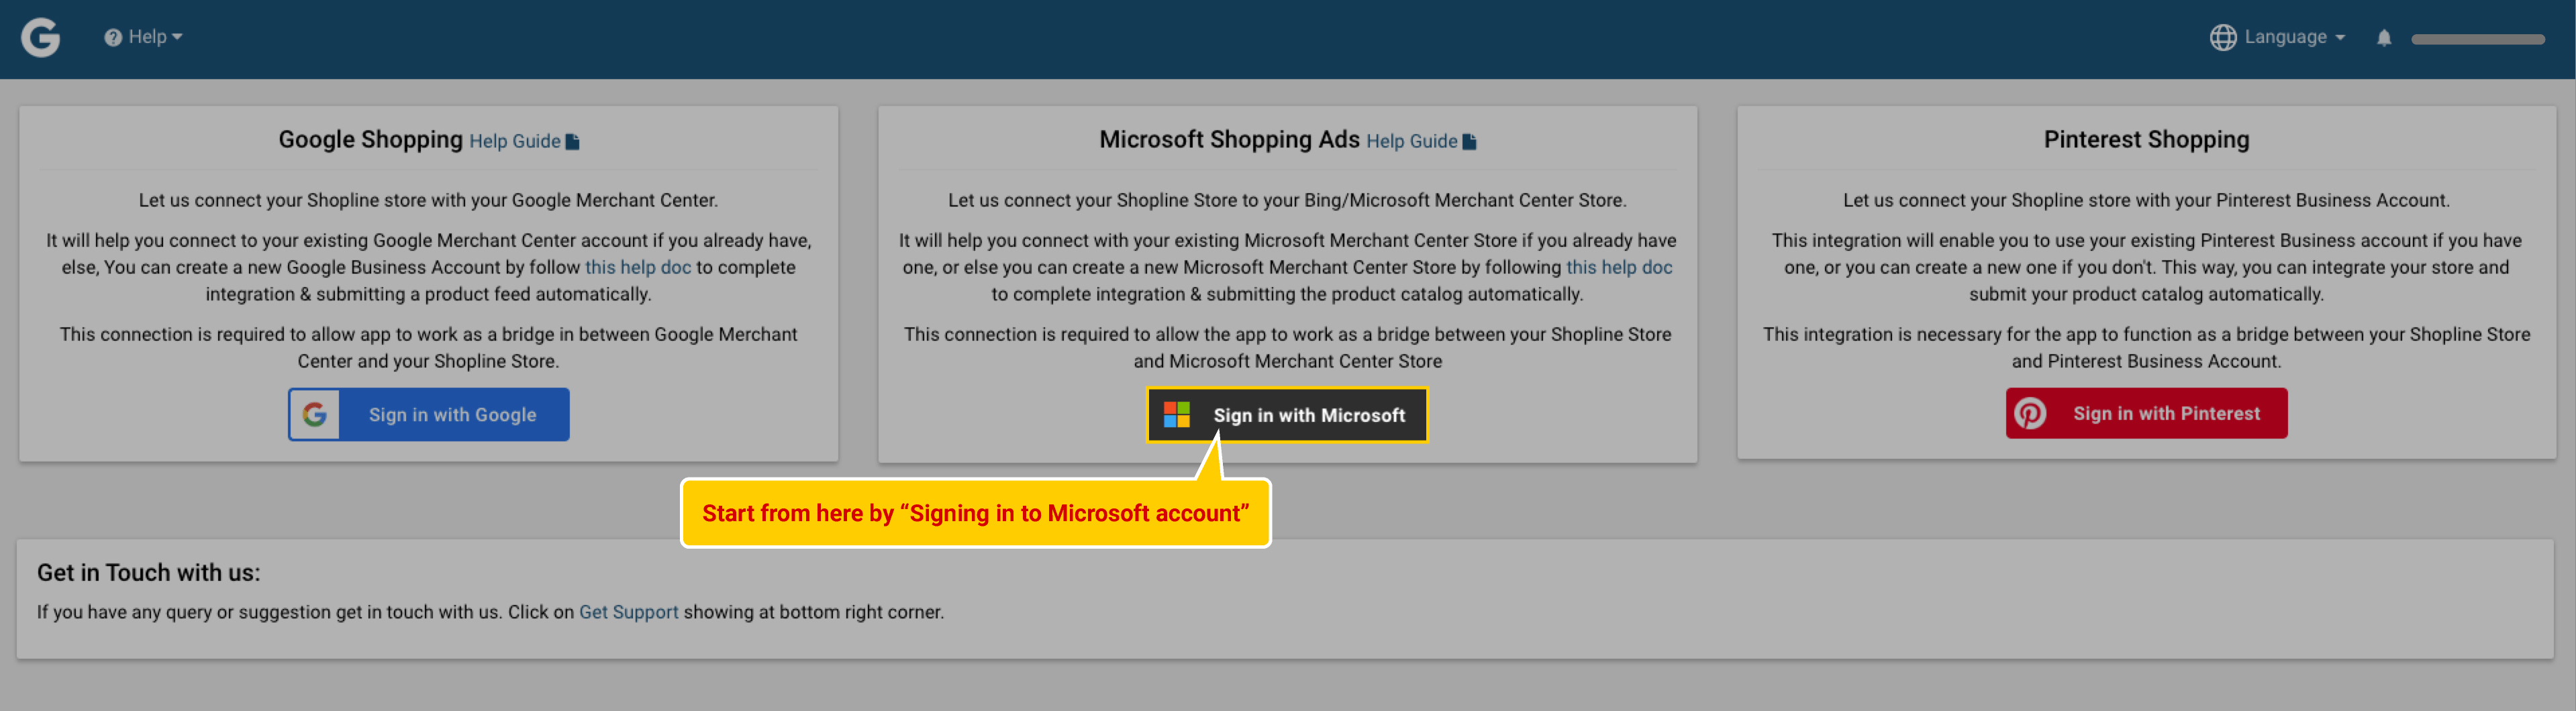Click the question mark help icon
2576x711 pixels.
[x=113, y=37]
